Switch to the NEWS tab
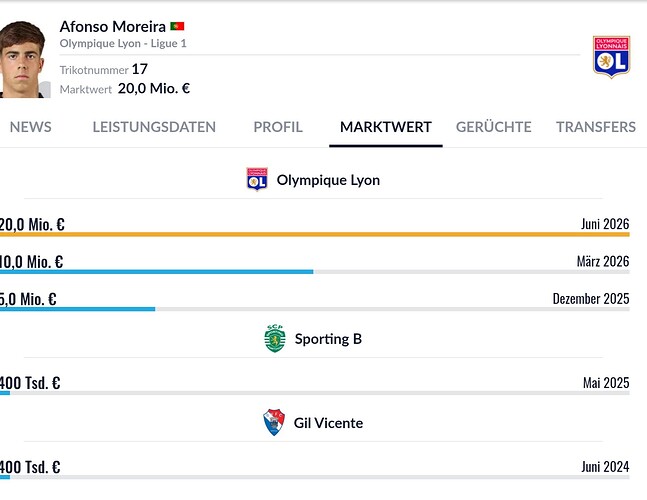Screen dimensions: 647x500 [31, 127]
